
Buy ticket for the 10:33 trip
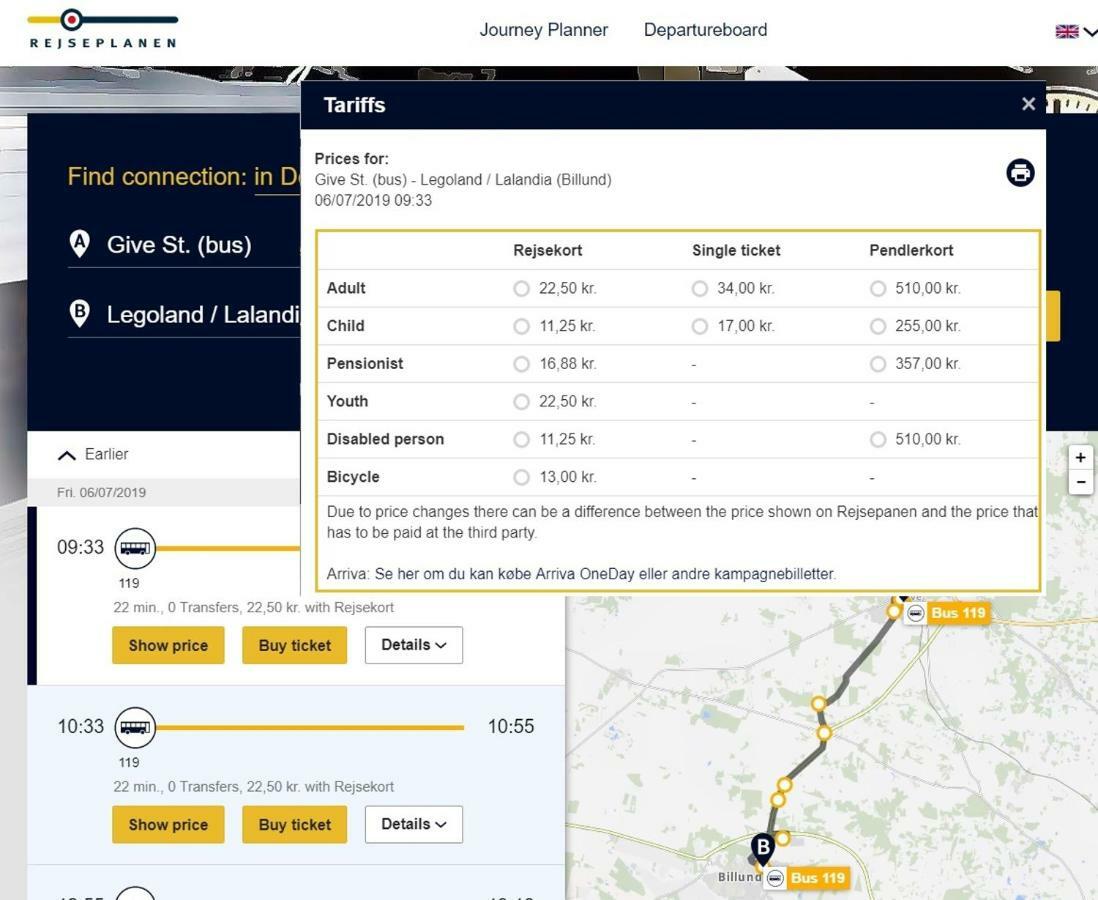pyautogui.click(x=295, y=824)
